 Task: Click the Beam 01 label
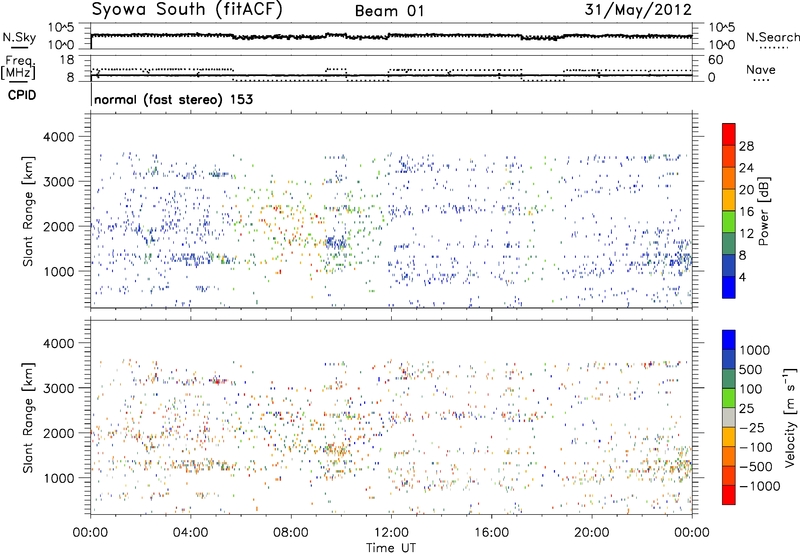pos(389,11)
